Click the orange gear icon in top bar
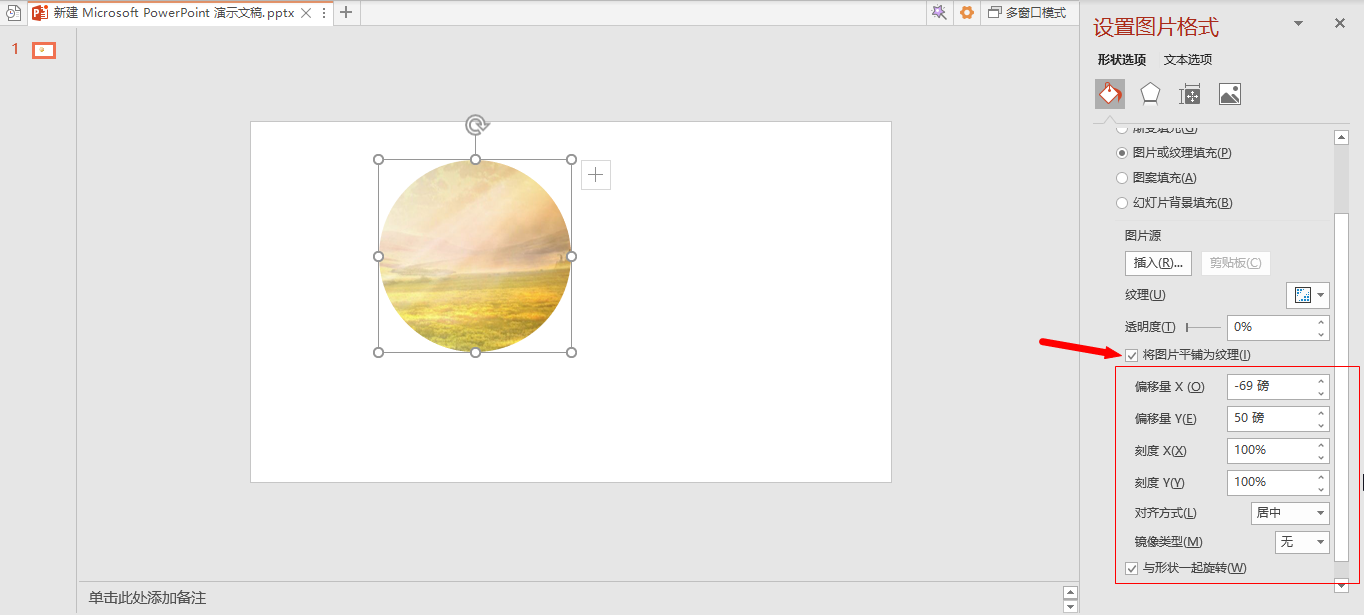 click(x=966, y=12)
